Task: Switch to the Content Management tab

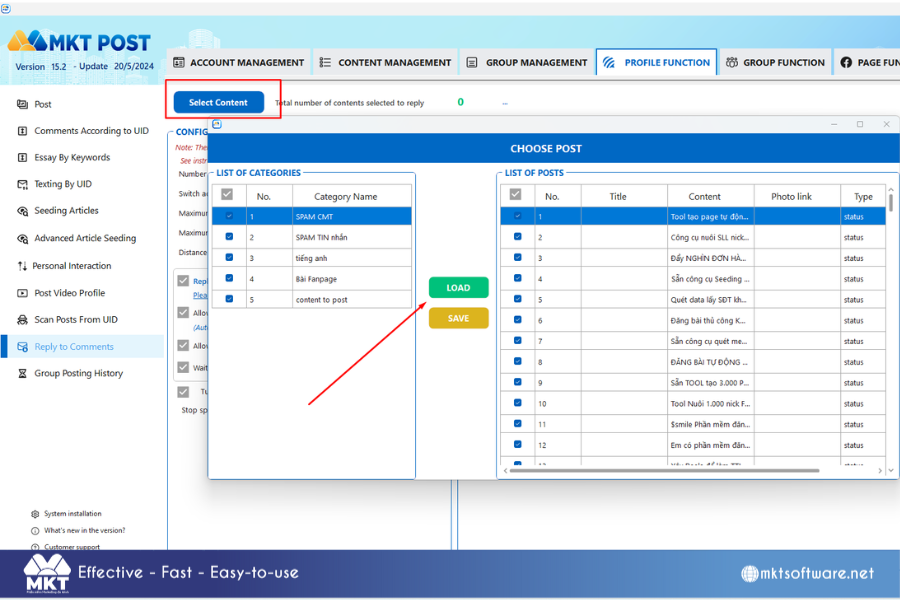Action: coord(386,63)
